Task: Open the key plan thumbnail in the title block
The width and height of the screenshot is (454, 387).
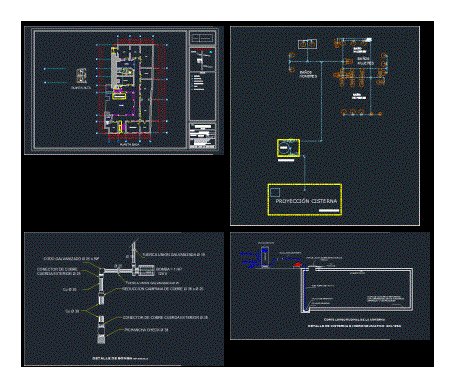Action: (202, 59)
